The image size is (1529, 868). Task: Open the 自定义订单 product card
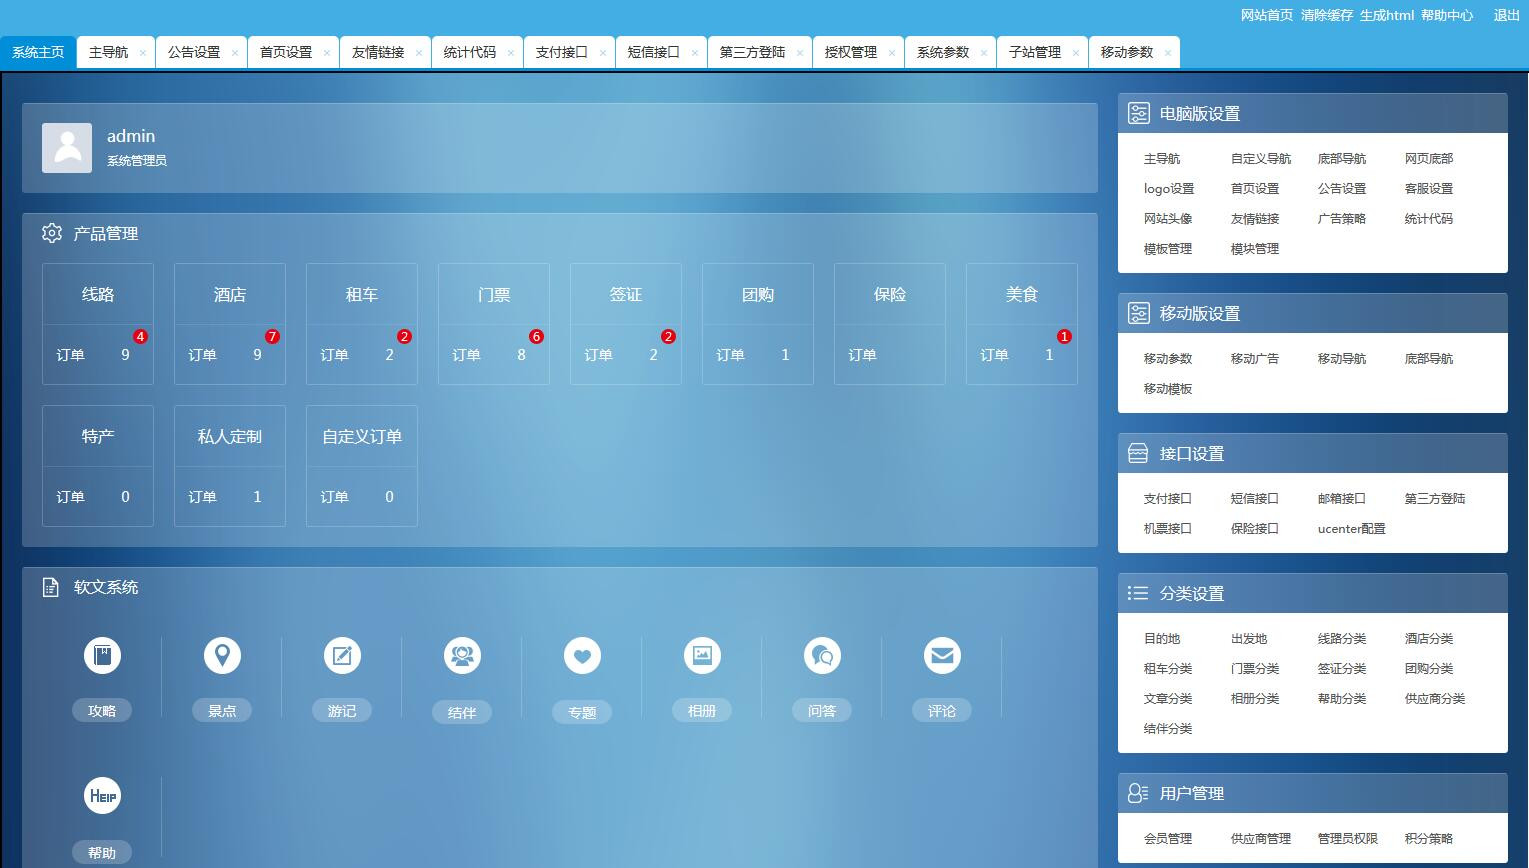coord(362,466)
